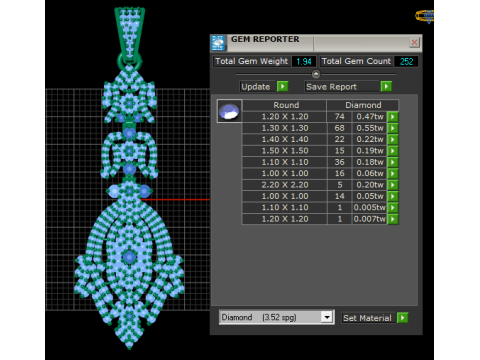The width and height of the screenshot is (480, 360).
Task: Click the green arrow beside Save Report
Action: click(x=386, y=87)
